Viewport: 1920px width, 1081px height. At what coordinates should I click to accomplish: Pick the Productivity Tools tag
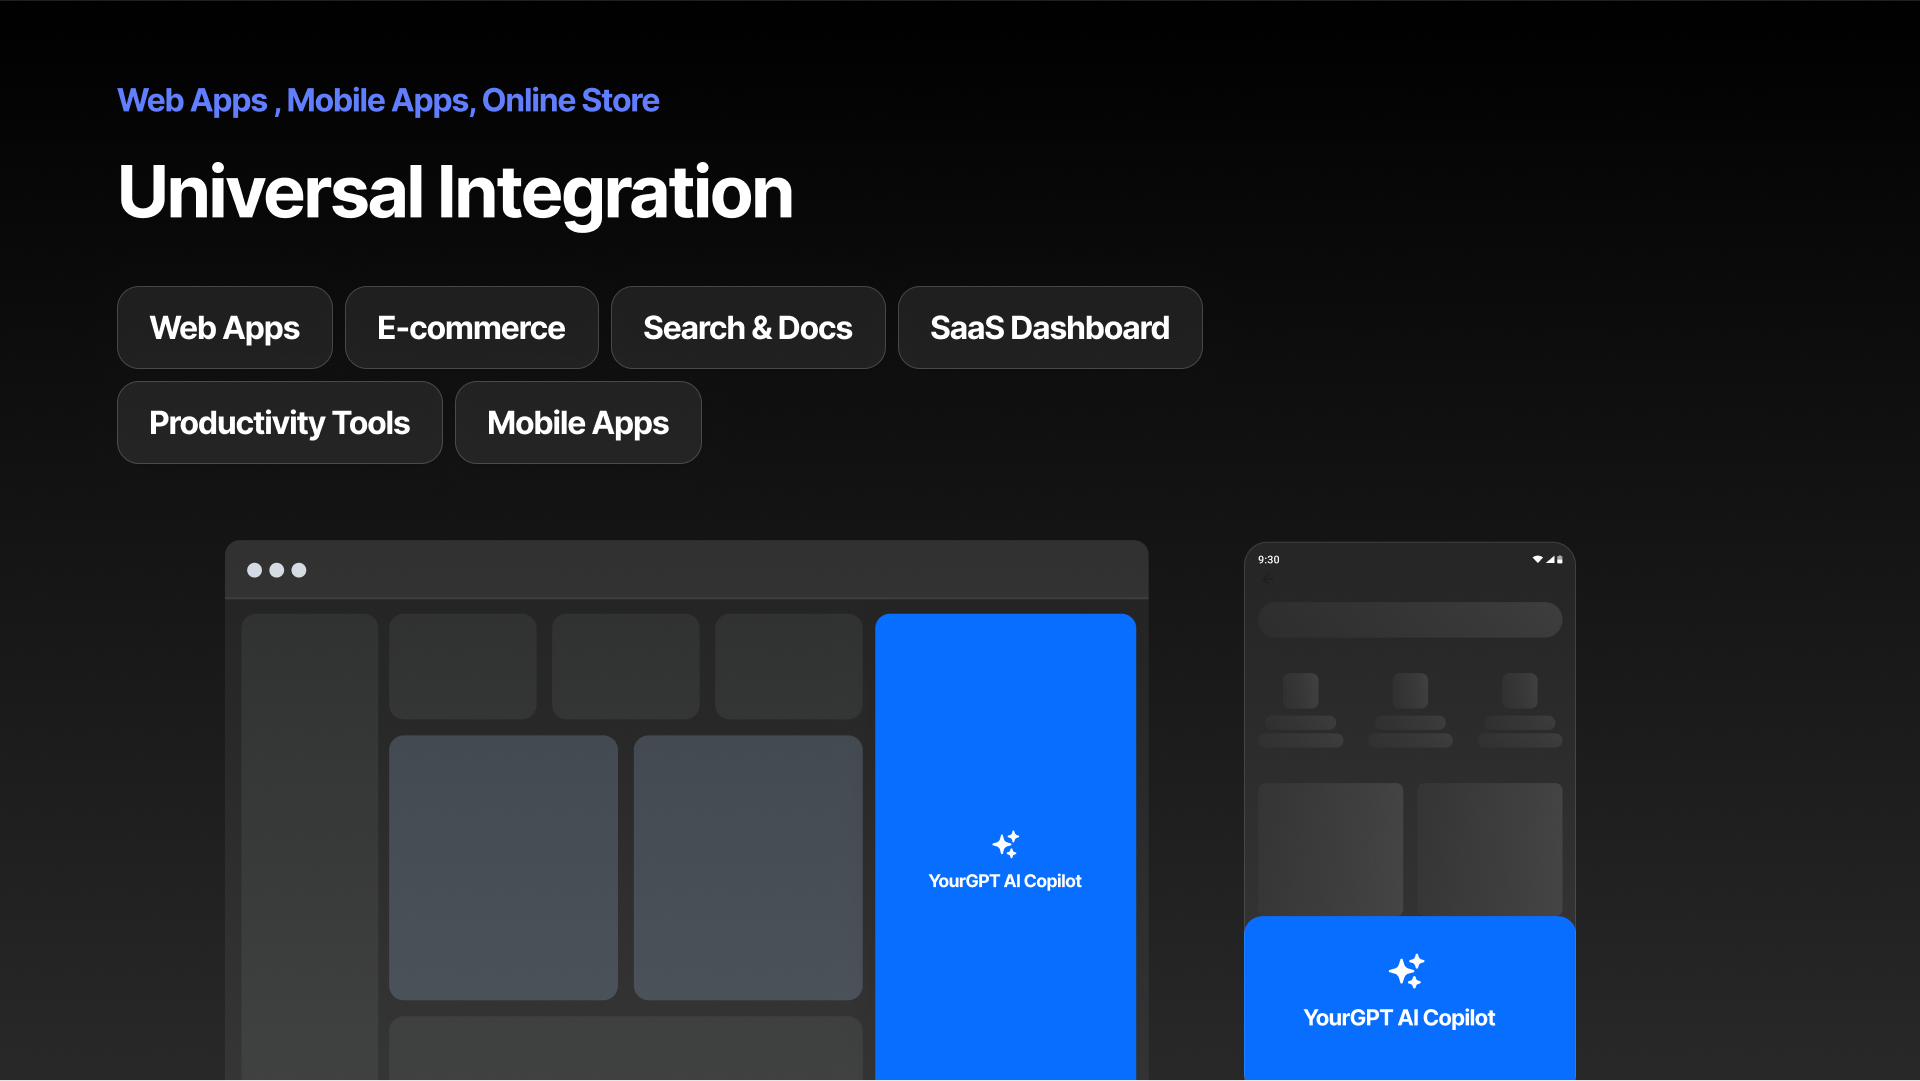click(279, 423)
